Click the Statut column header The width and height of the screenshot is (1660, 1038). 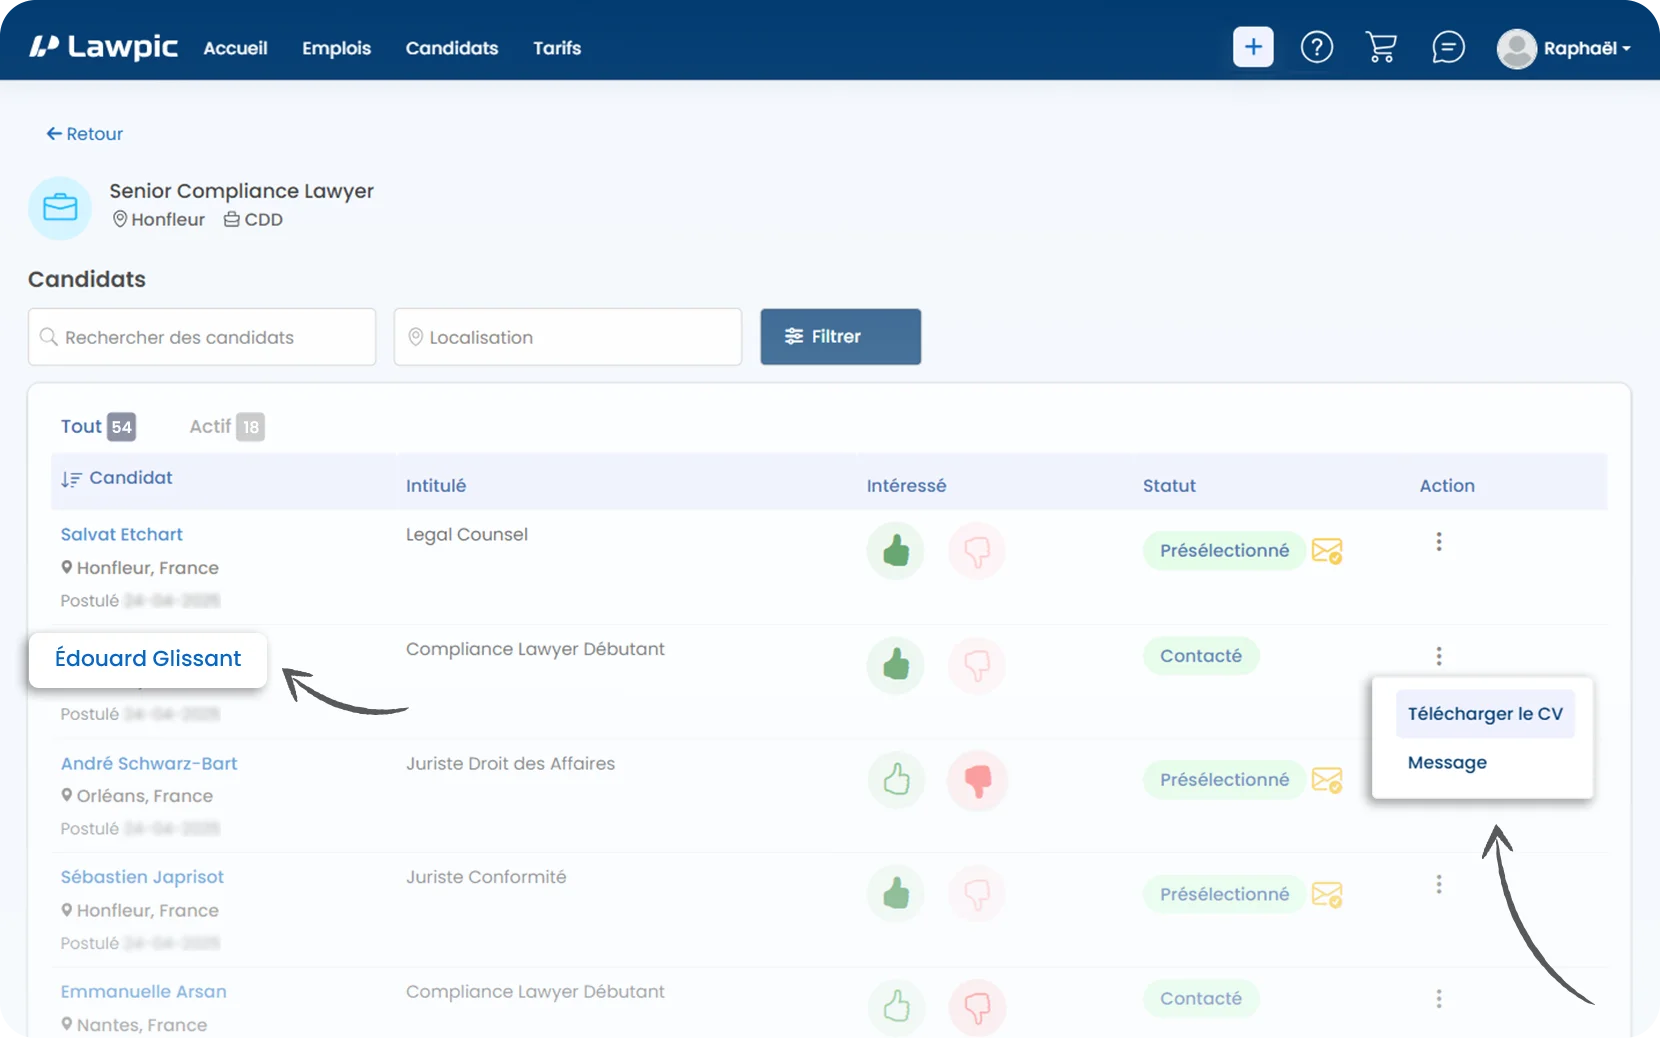1169,486
